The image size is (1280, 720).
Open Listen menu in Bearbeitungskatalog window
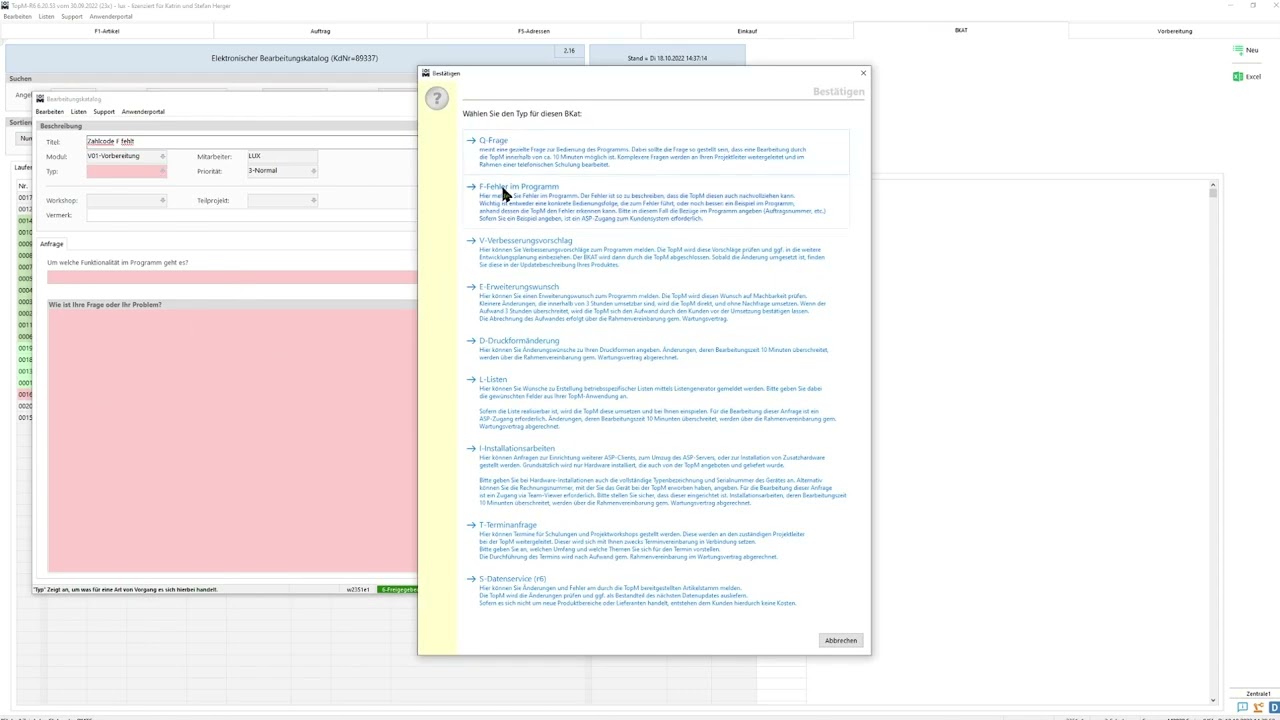point(79,112)
